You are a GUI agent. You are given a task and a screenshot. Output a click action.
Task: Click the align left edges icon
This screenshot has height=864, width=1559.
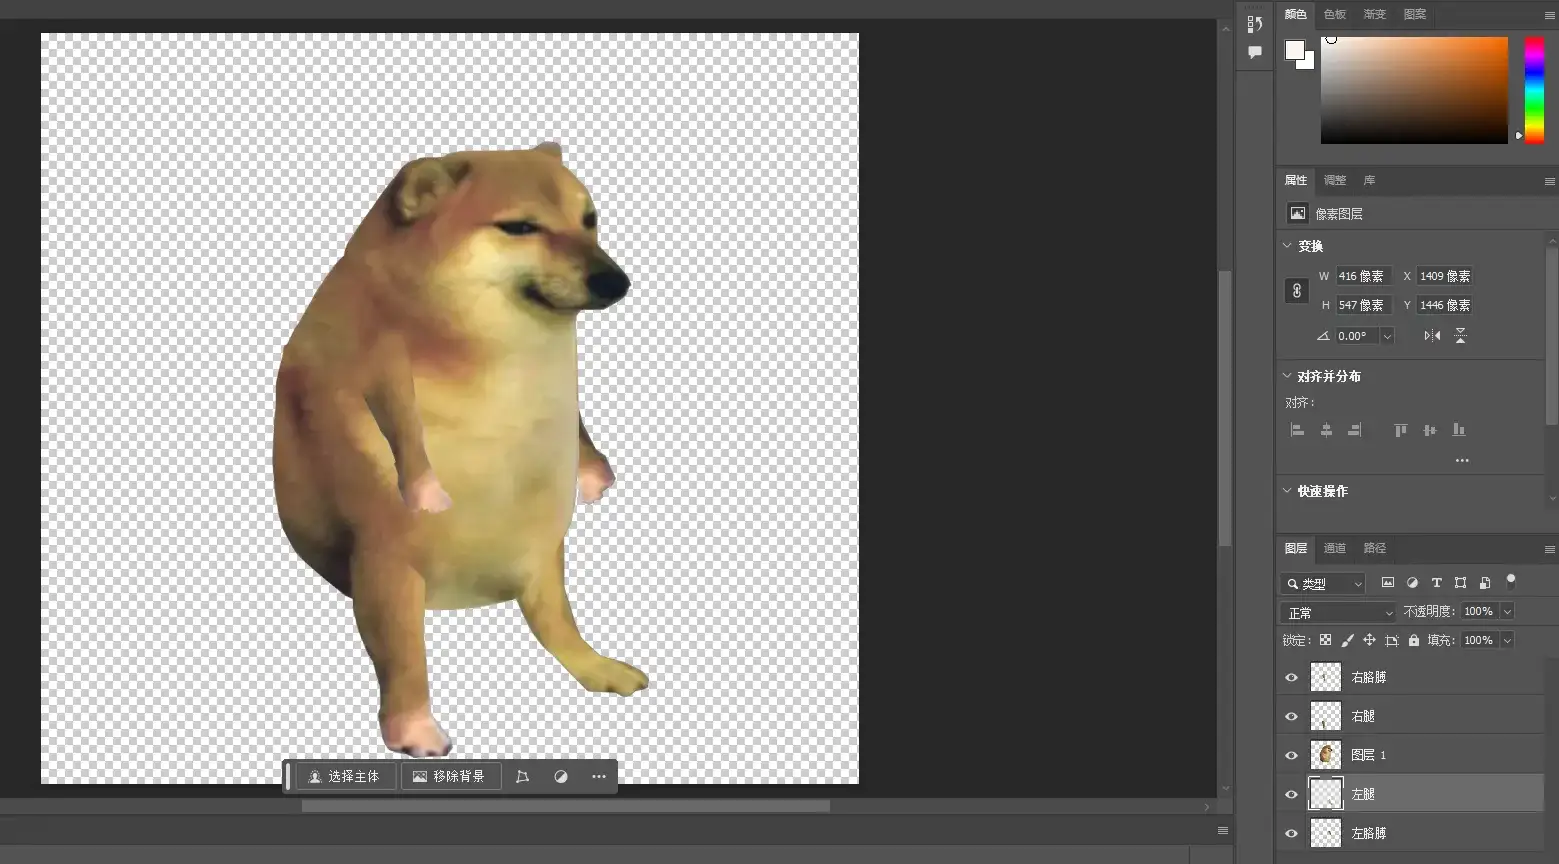tap(1297, 430)
